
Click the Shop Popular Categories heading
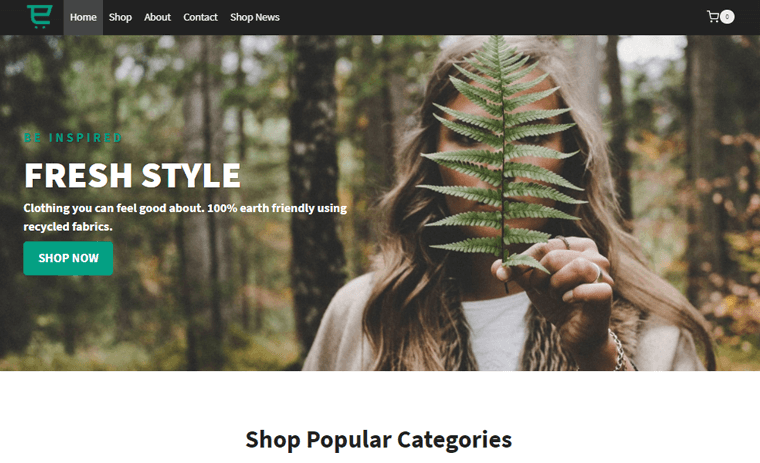pyautogui.click(x=379, y=440)
